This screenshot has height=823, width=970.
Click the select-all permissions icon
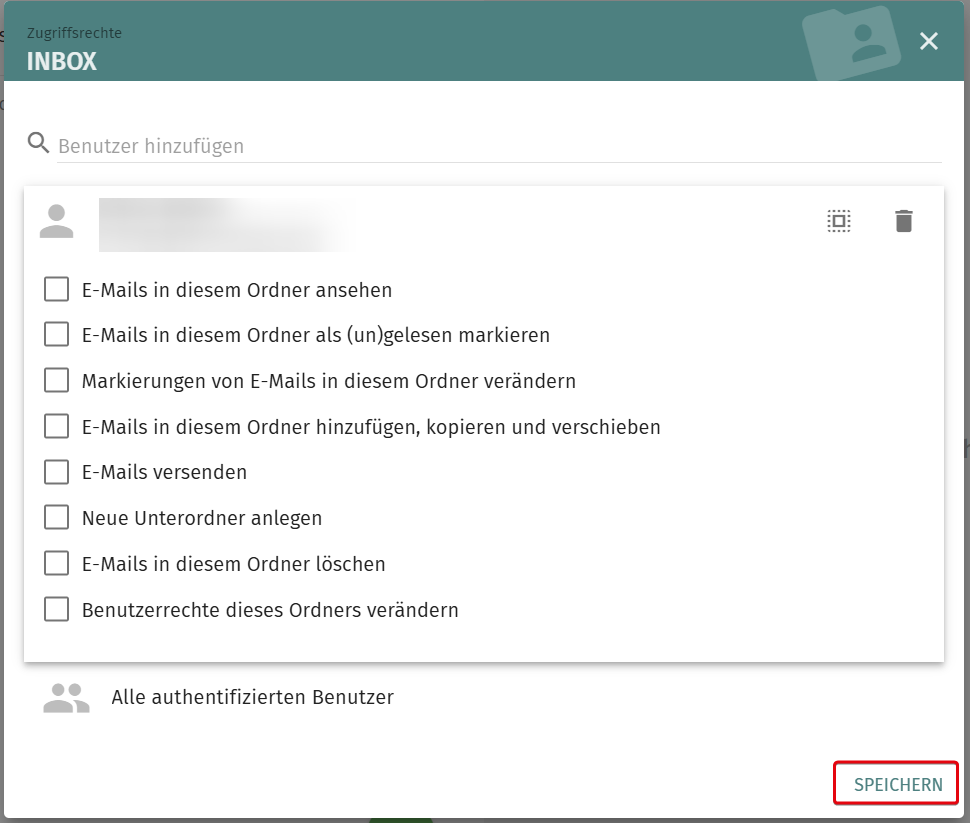(838, 221)
